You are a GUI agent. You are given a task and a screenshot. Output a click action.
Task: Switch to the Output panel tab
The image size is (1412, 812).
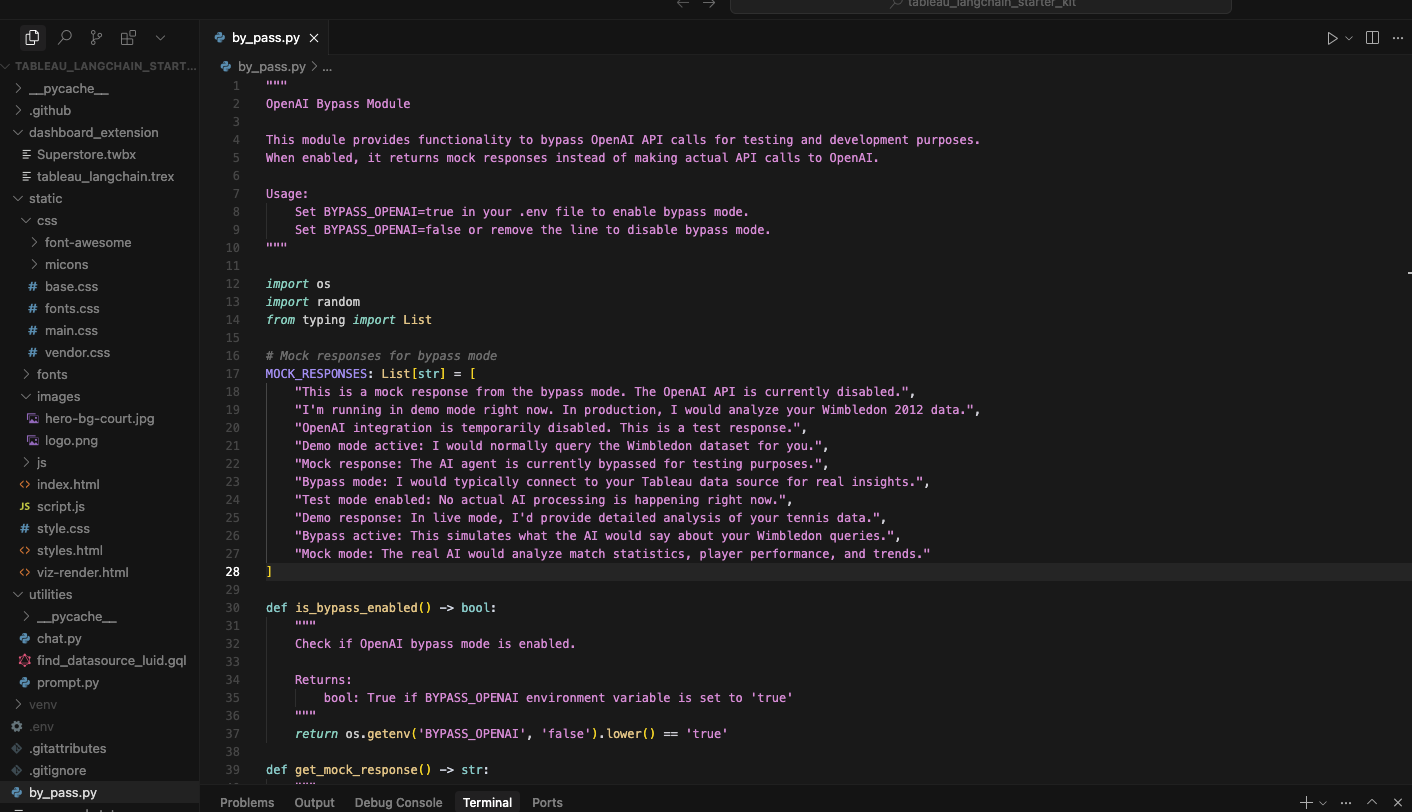tap(314, 802)
